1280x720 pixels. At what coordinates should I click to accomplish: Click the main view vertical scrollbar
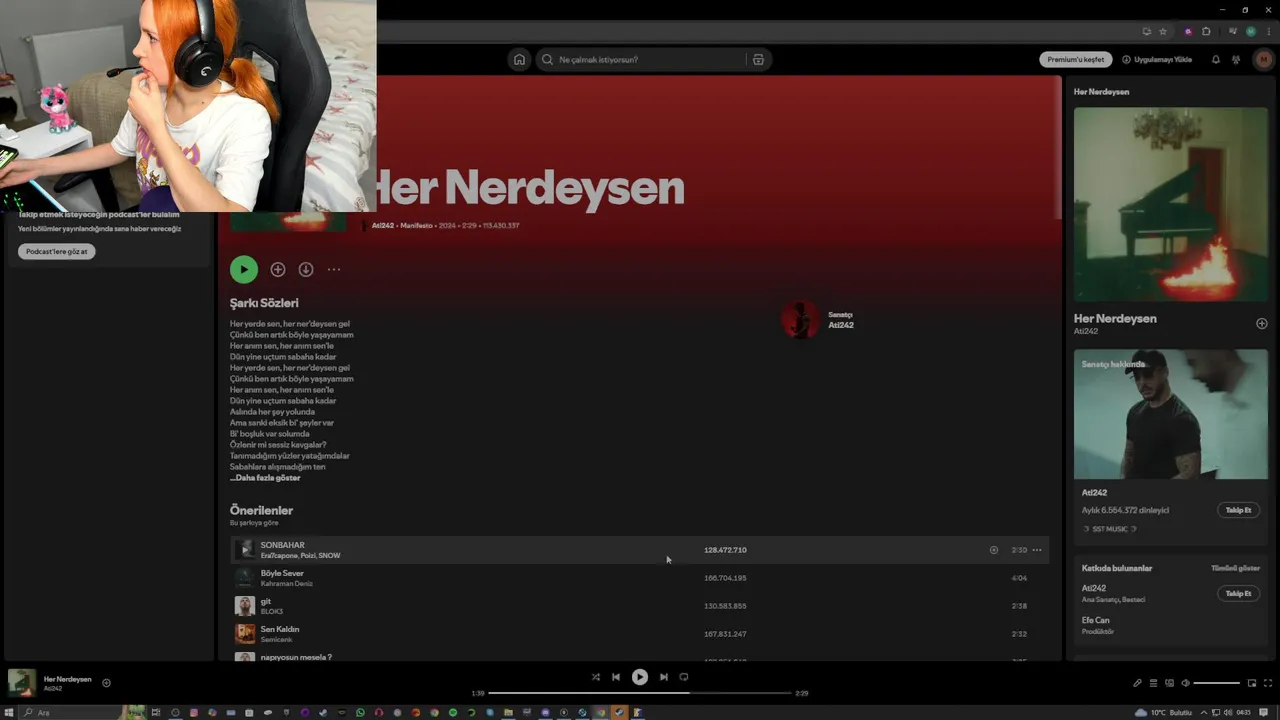[1058, 148]
